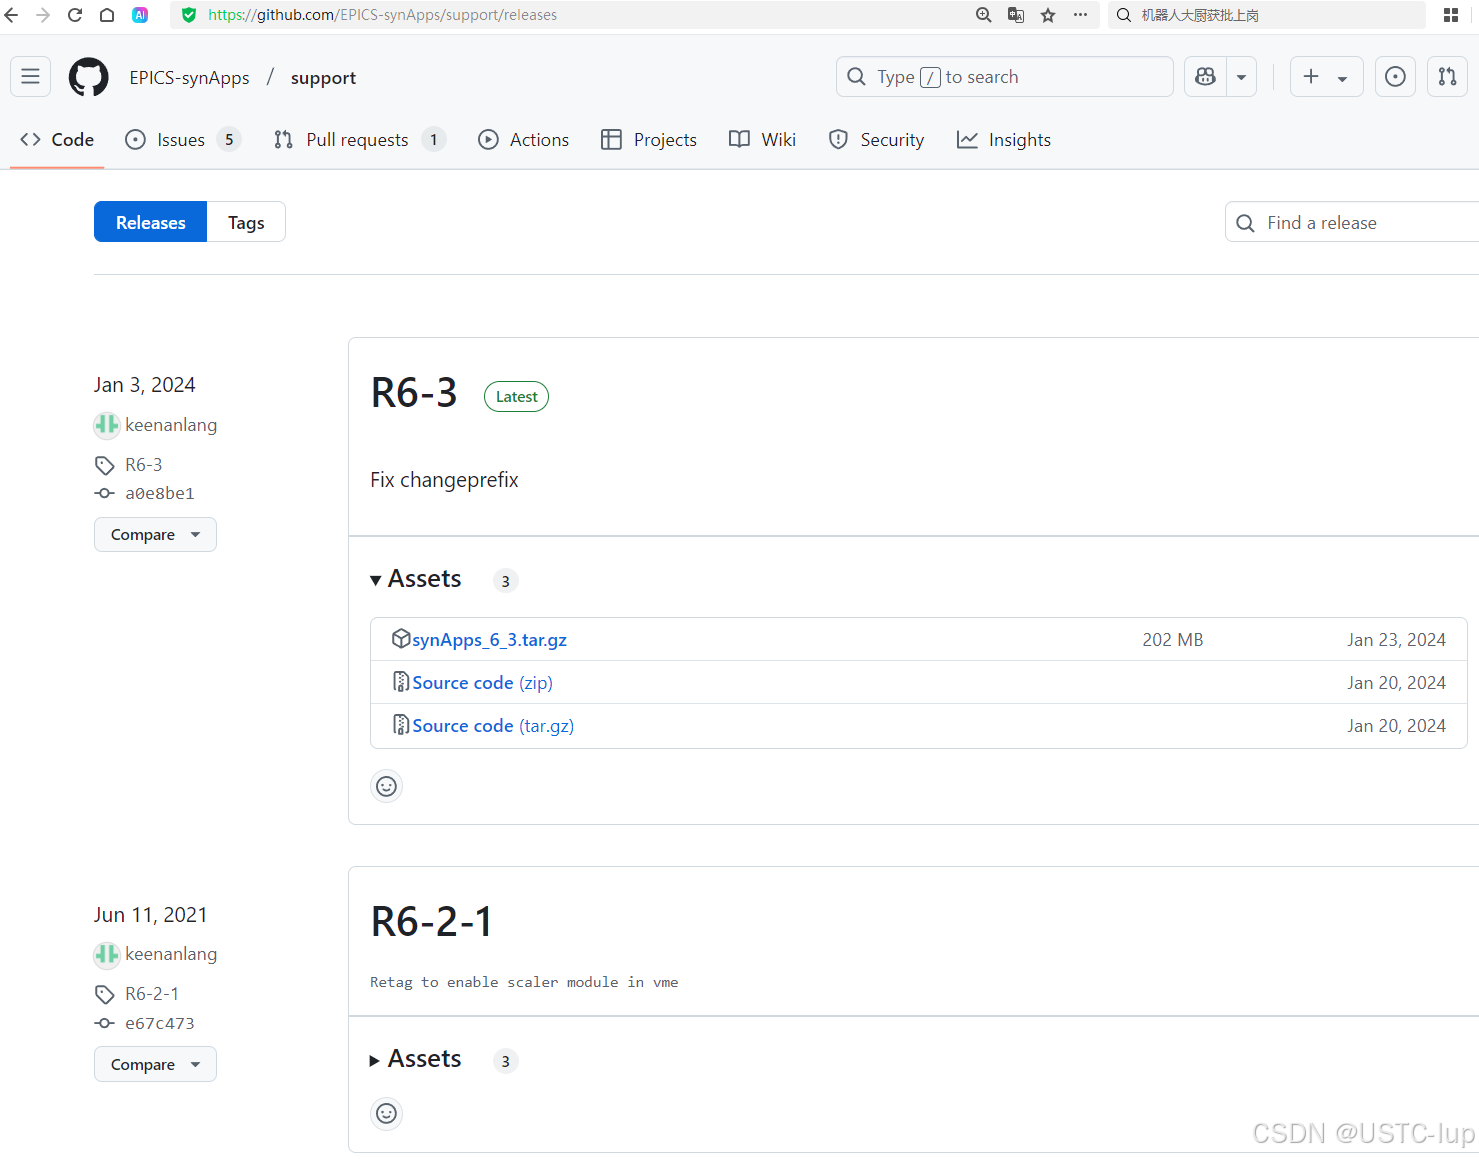
Task: Open commit a0e8be1
Action: 160,493
